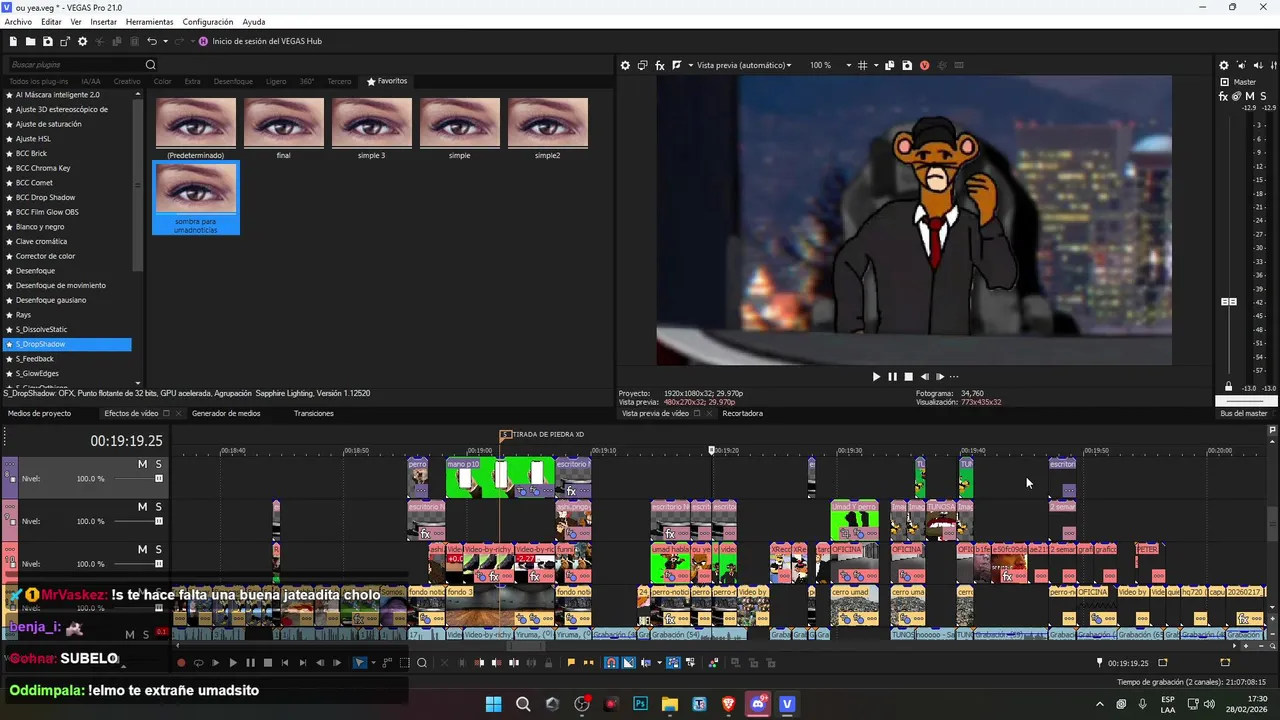Switch to the Medios de proyecto tab
1280x720 pixels.
[x=40, y=413]
